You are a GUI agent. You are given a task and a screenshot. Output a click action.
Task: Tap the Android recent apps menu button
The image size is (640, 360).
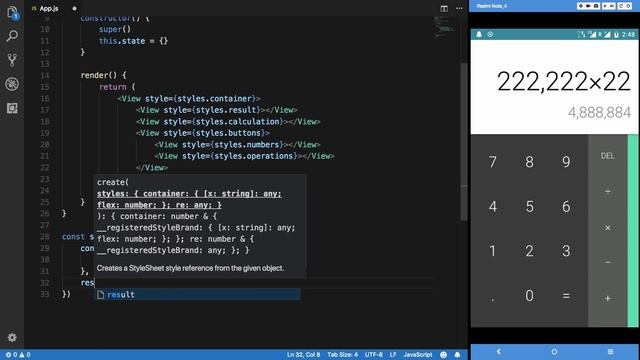pos(610,351)
